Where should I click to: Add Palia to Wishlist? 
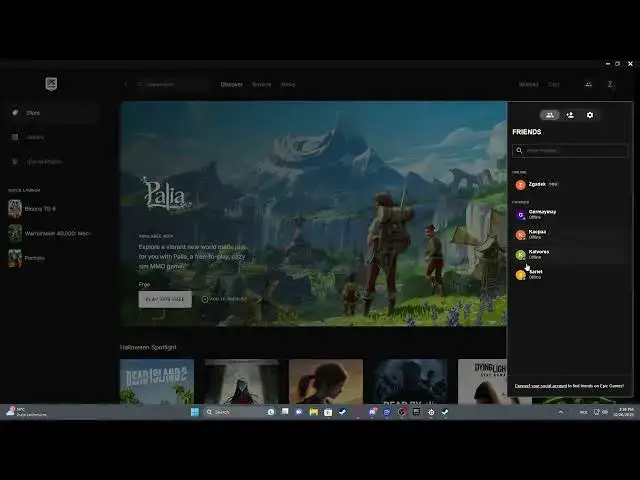pos(224,299)
